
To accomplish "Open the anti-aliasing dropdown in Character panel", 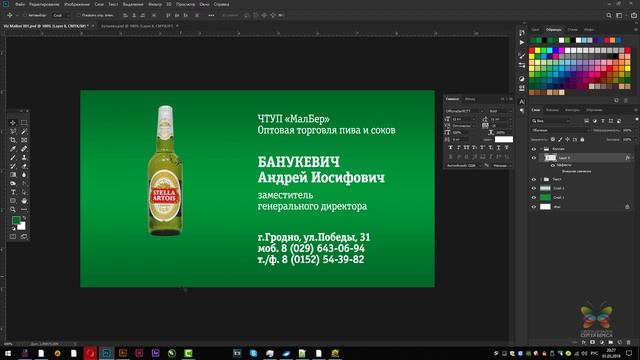I will (x=503, y=165).
